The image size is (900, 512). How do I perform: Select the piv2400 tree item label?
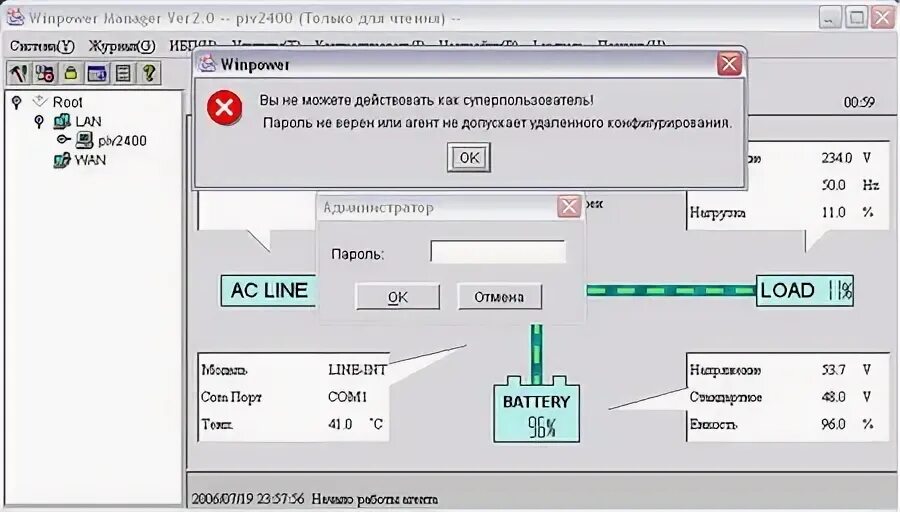[122, 141]
